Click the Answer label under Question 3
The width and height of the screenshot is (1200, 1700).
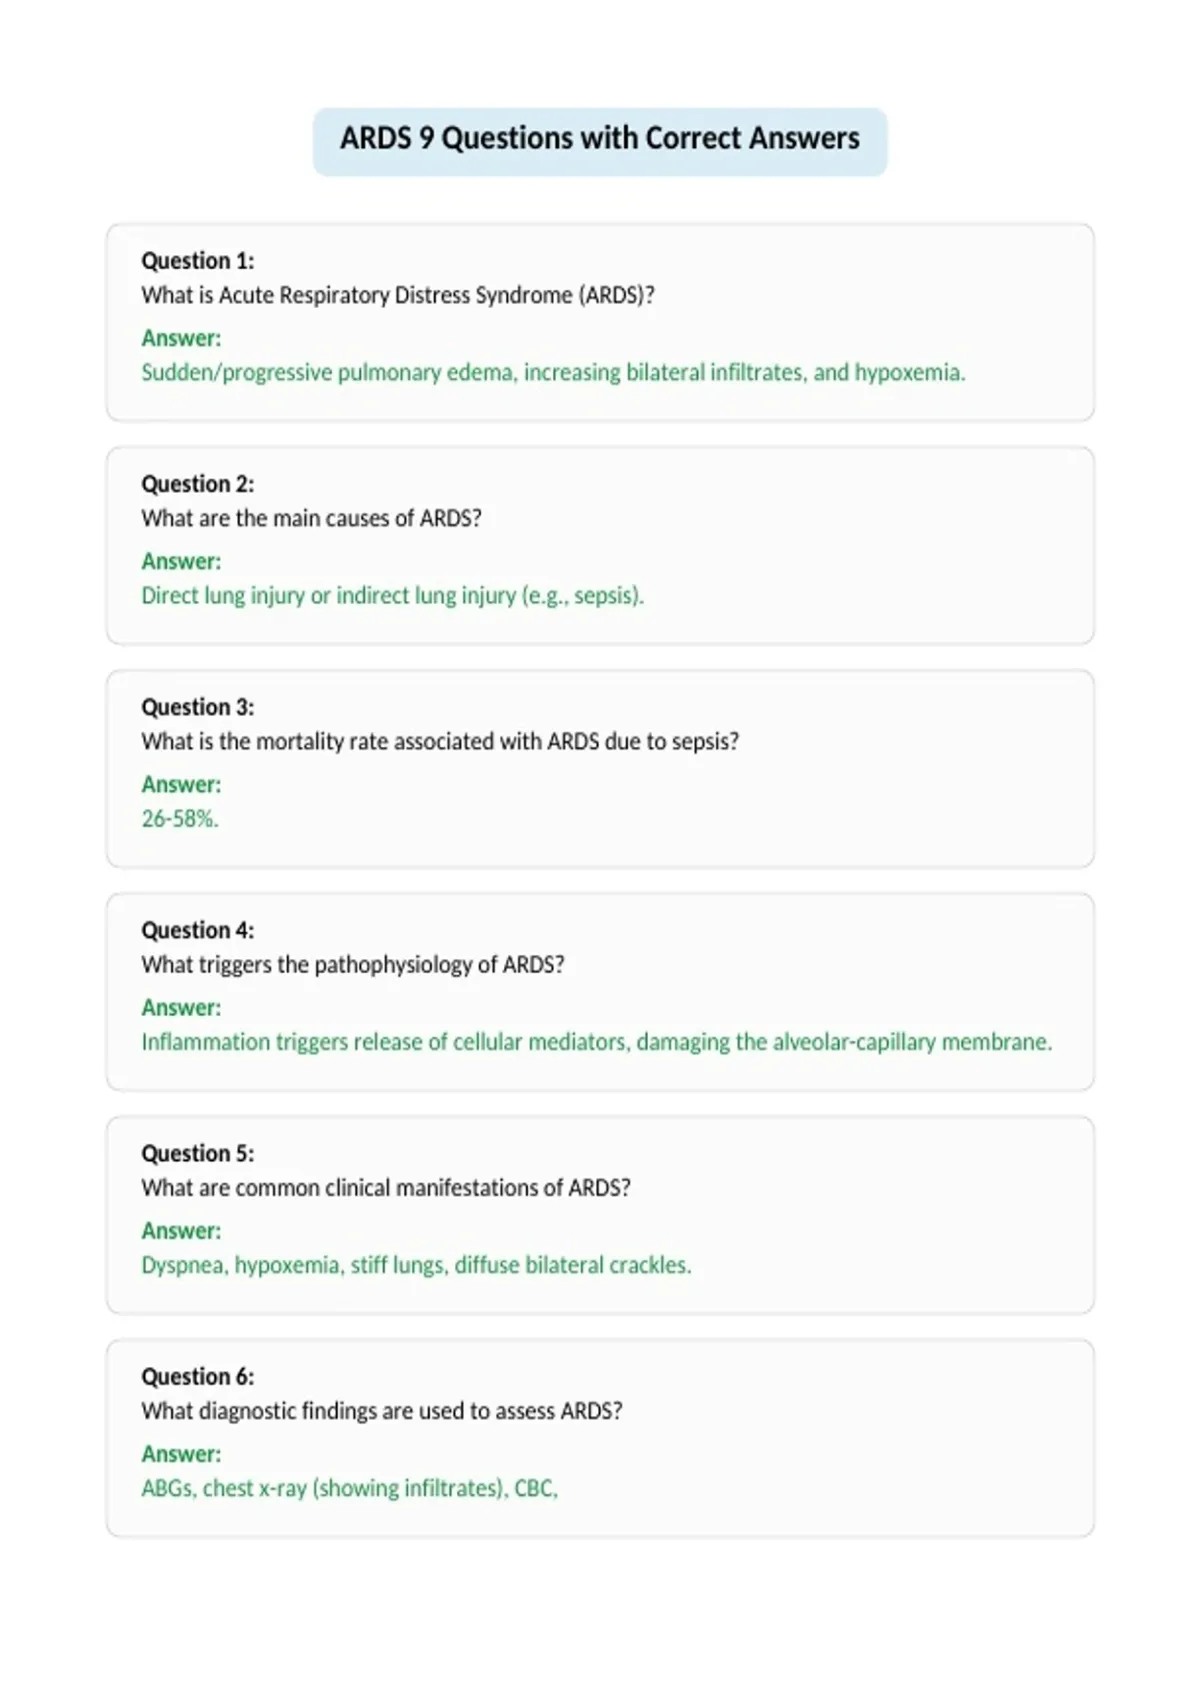181,785
